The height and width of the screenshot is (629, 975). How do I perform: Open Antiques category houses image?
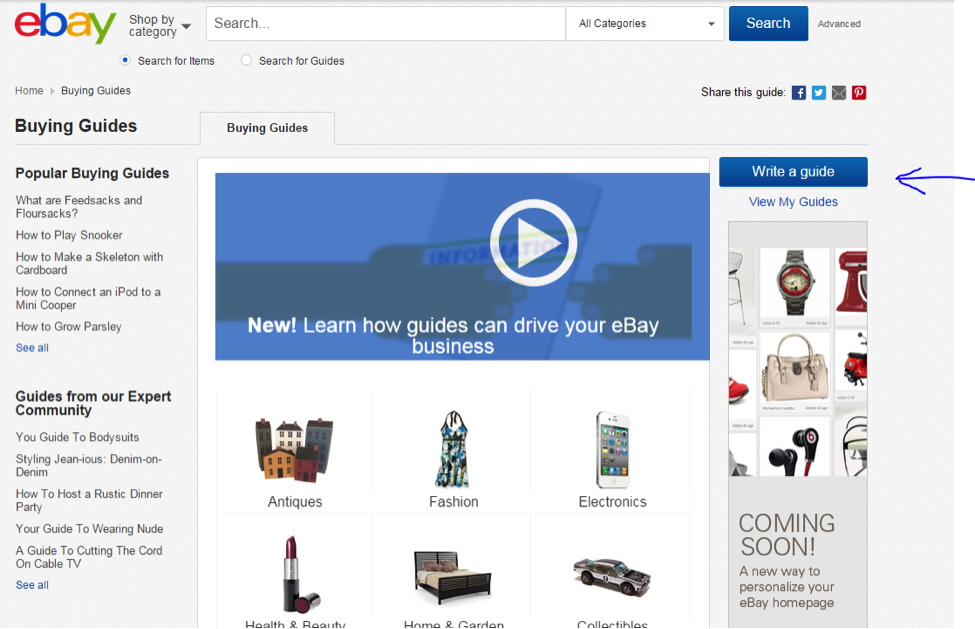[x=294, y=450]
